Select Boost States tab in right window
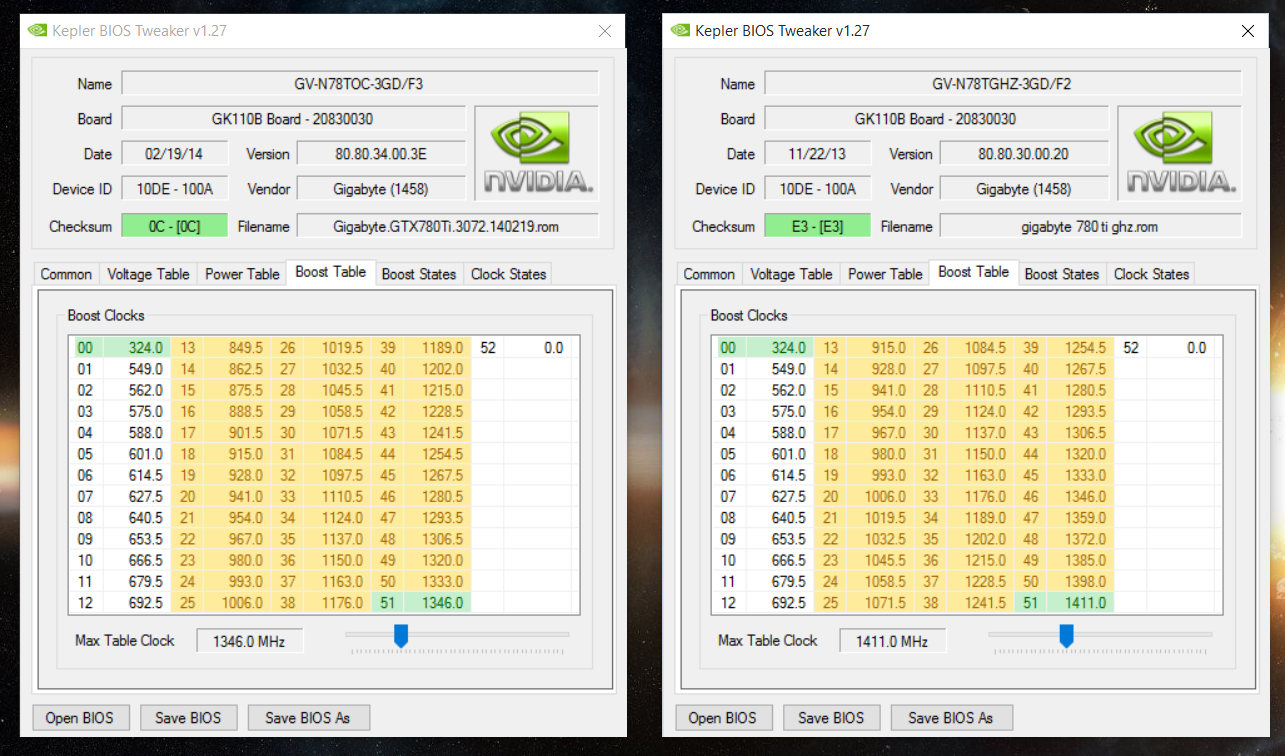 [x=1061, y=274]
